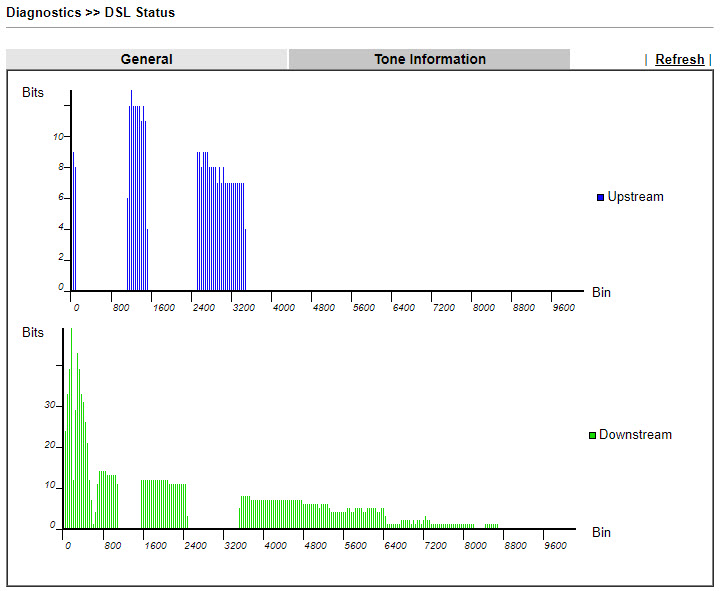
Task: Click the Upstream legend label
Action: tap(635, 197)
